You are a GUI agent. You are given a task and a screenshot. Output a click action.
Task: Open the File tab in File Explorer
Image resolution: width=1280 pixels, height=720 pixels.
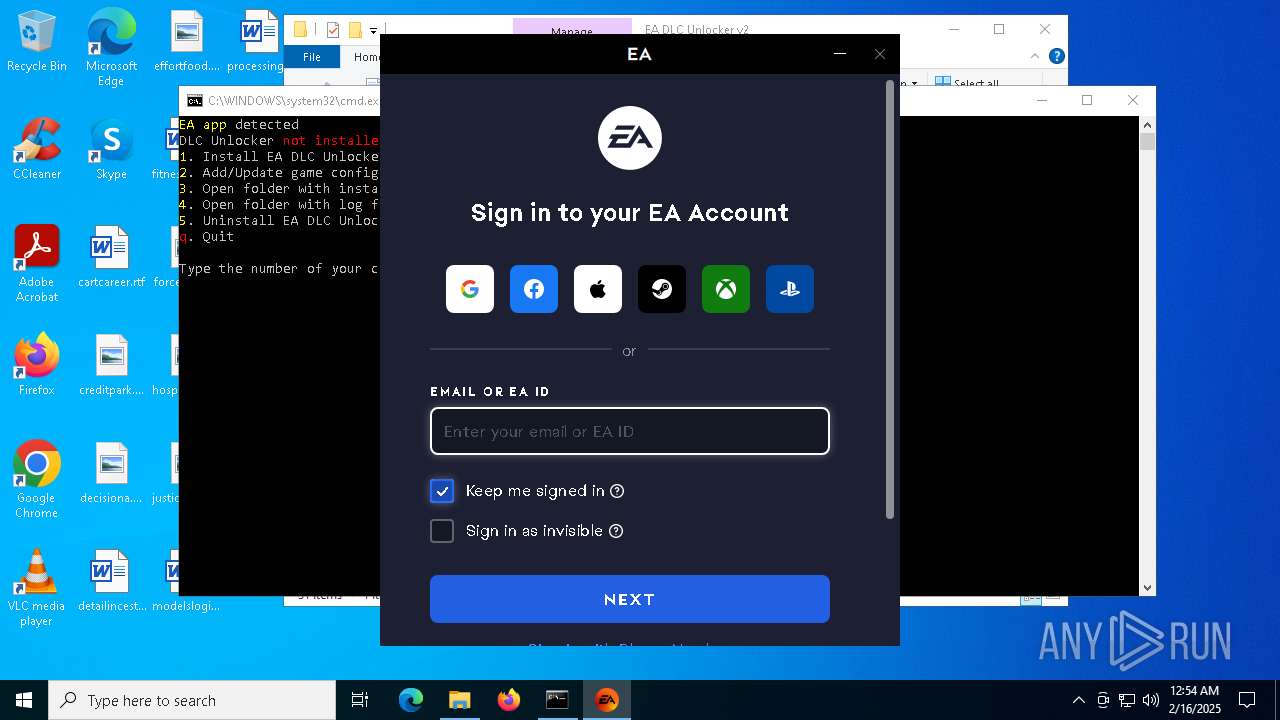point(312,57)
